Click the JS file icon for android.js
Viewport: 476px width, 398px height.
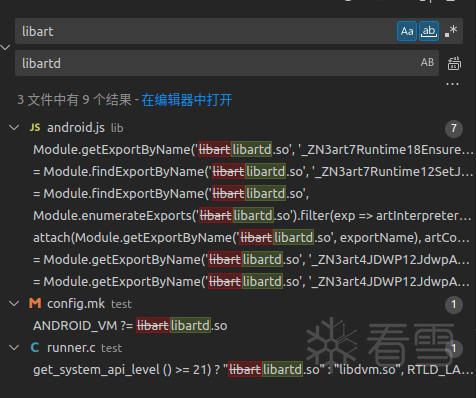35,128
